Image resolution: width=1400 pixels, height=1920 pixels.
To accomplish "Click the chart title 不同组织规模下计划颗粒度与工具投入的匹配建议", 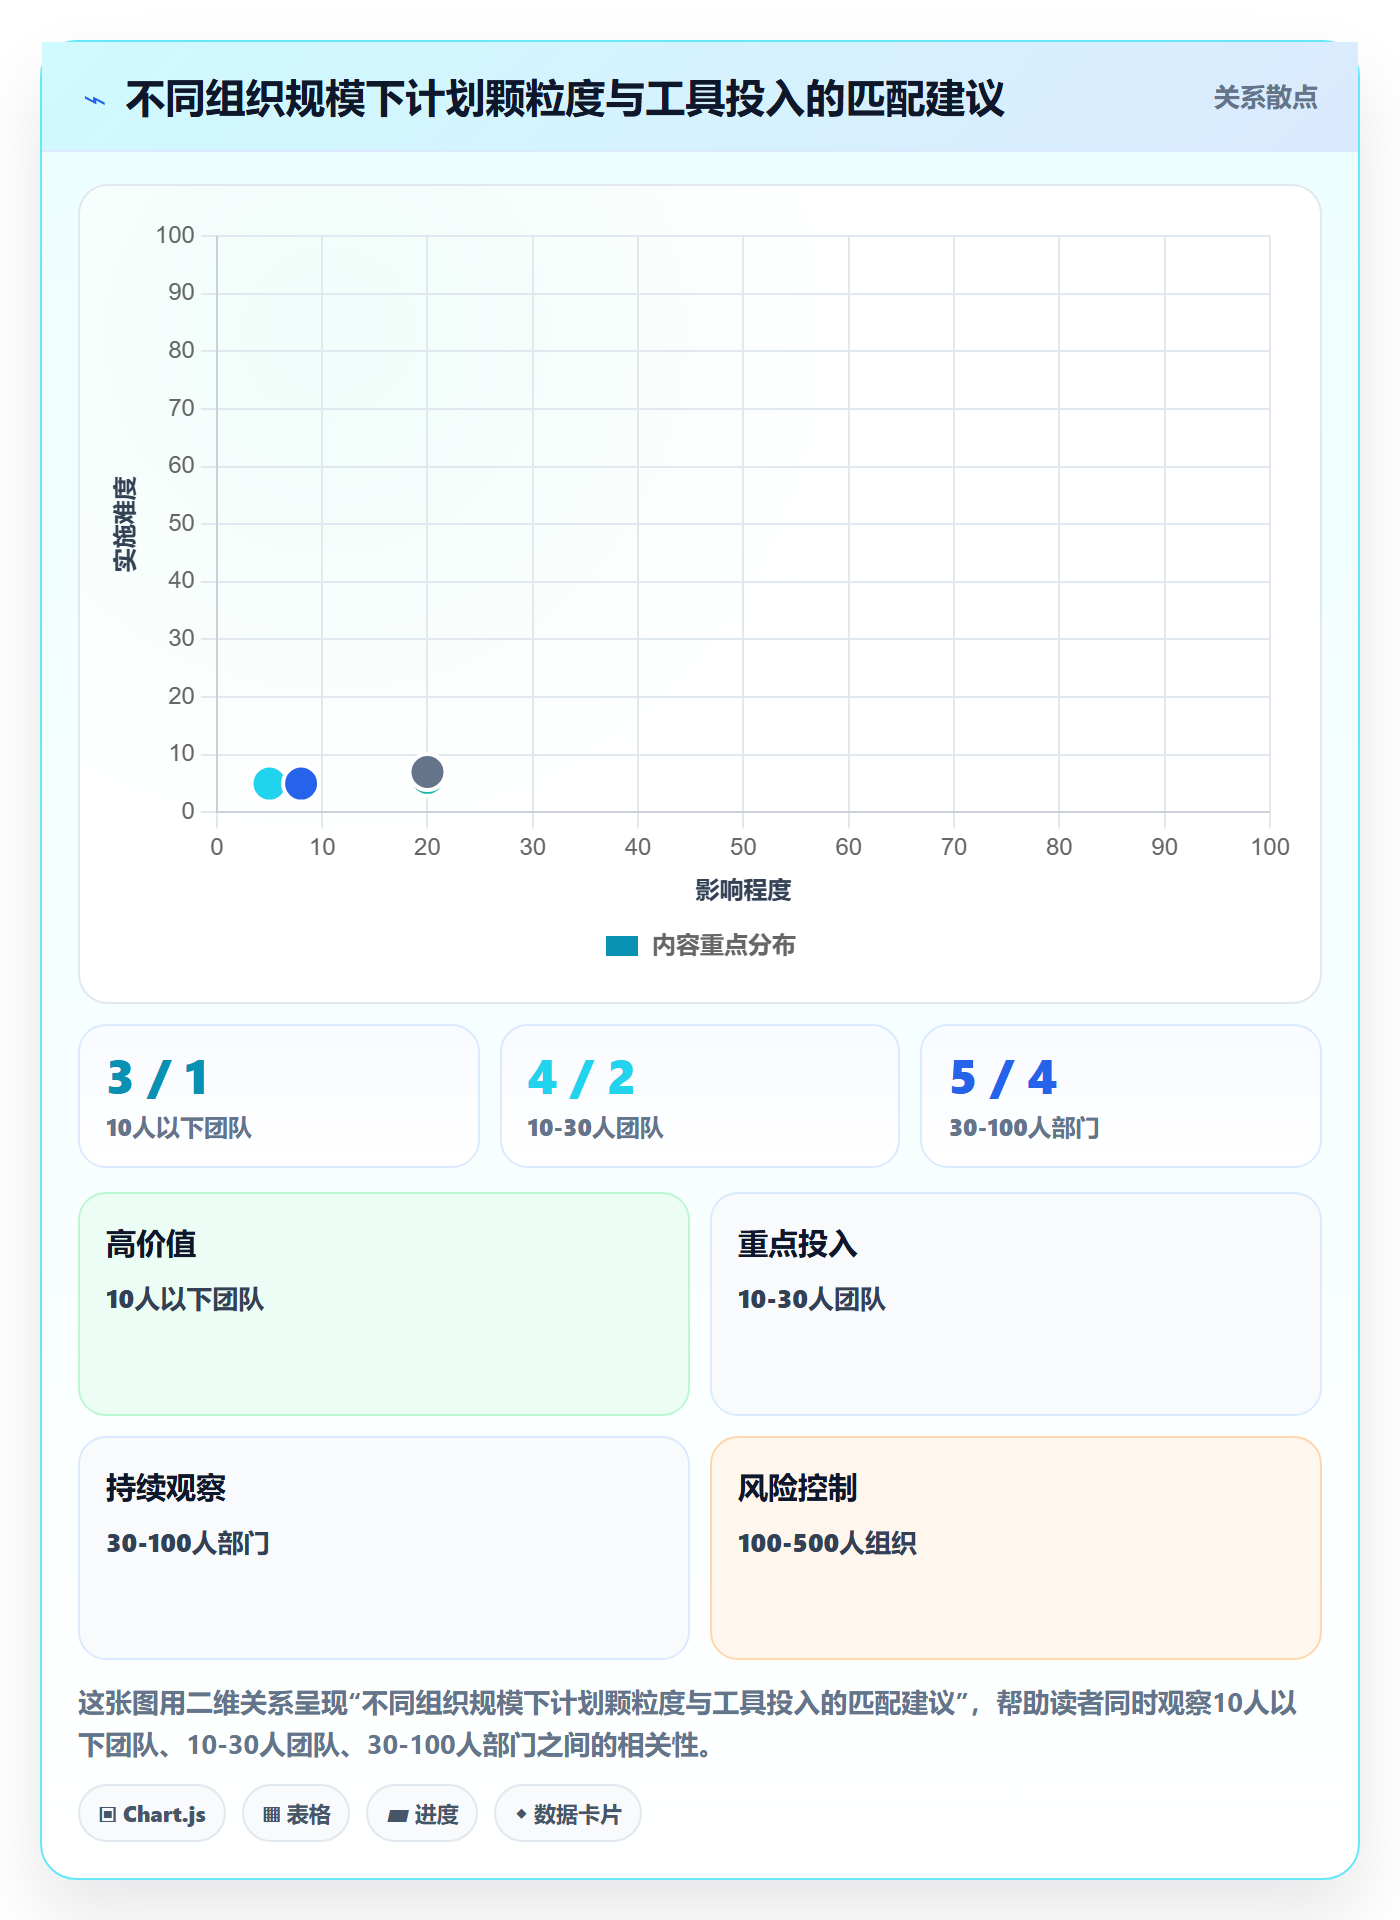I will click(565, 100).
